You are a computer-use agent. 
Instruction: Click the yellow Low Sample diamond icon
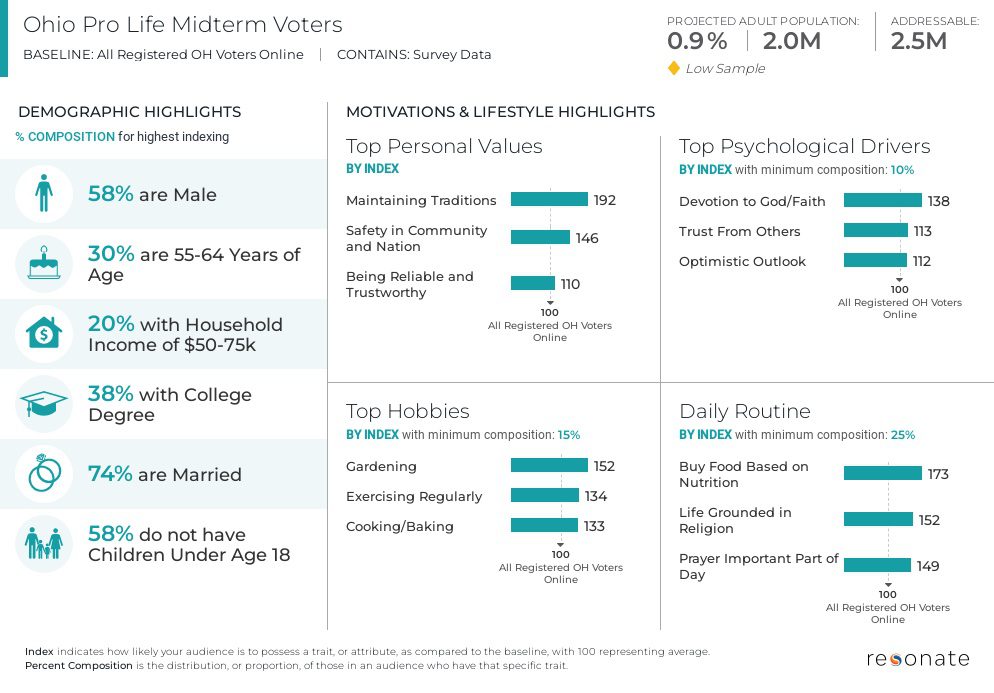pos(674,69)
